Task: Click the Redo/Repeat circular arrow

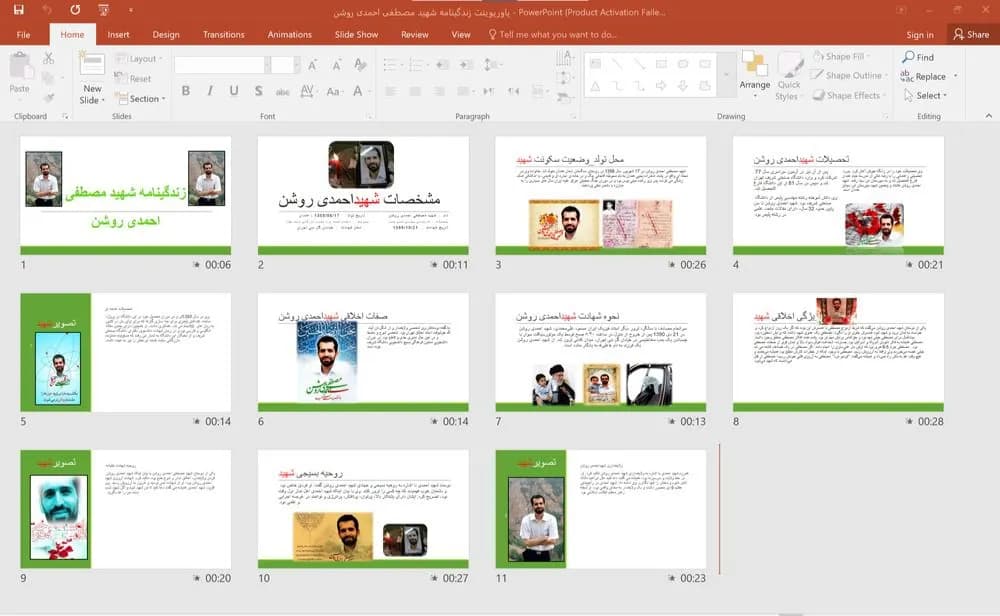Action: [x=75, y=10]
